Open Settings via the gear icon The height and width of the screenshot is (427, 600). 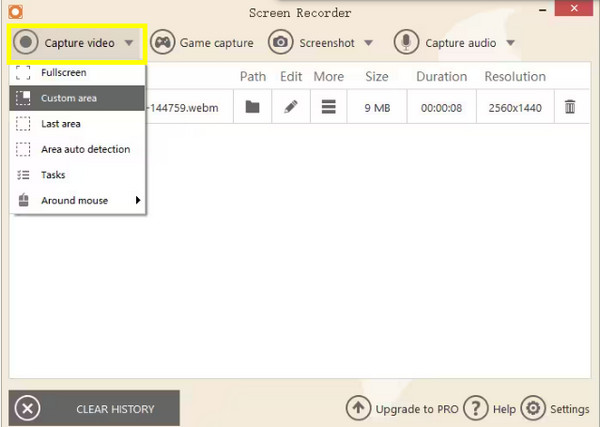(533, 408)
